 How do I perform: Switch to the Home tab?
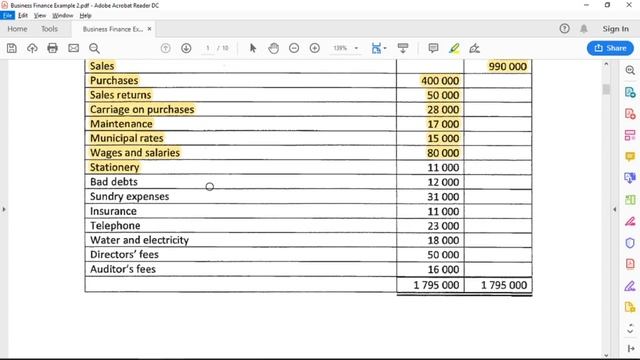tap(17, 29)
